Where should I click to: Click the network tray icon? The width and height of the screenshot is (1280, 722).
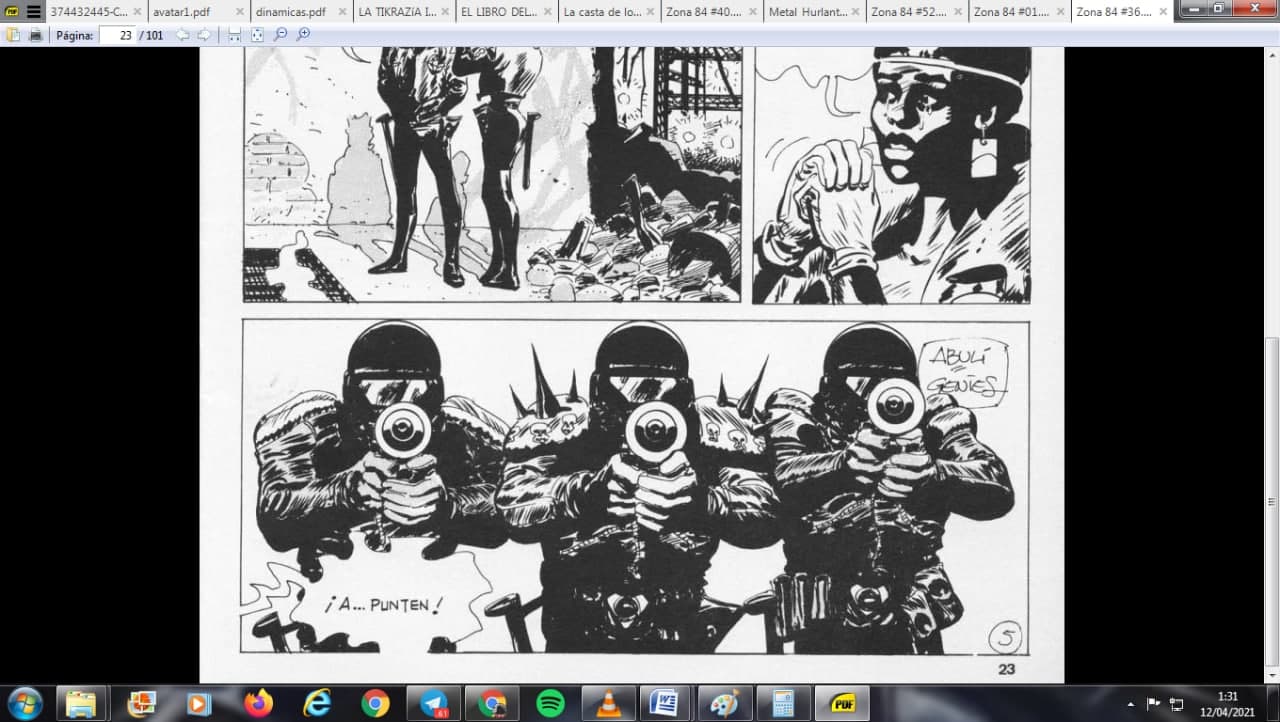[1176, 704]
